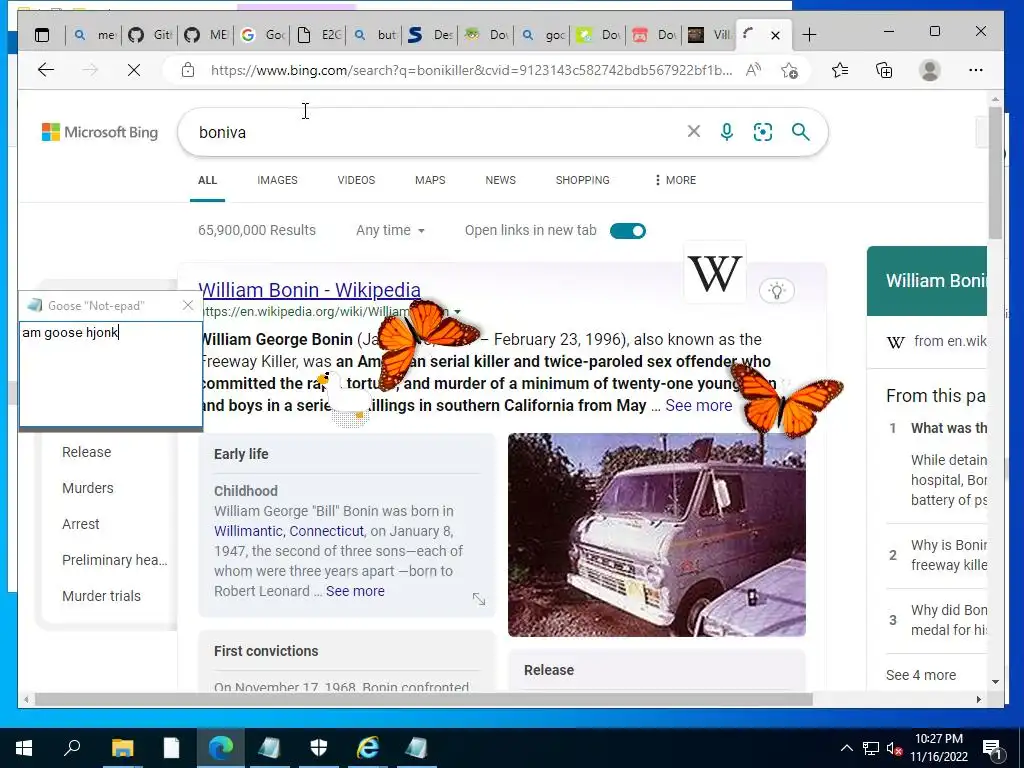Open the lightbulb insights icon

pos(776,291)
